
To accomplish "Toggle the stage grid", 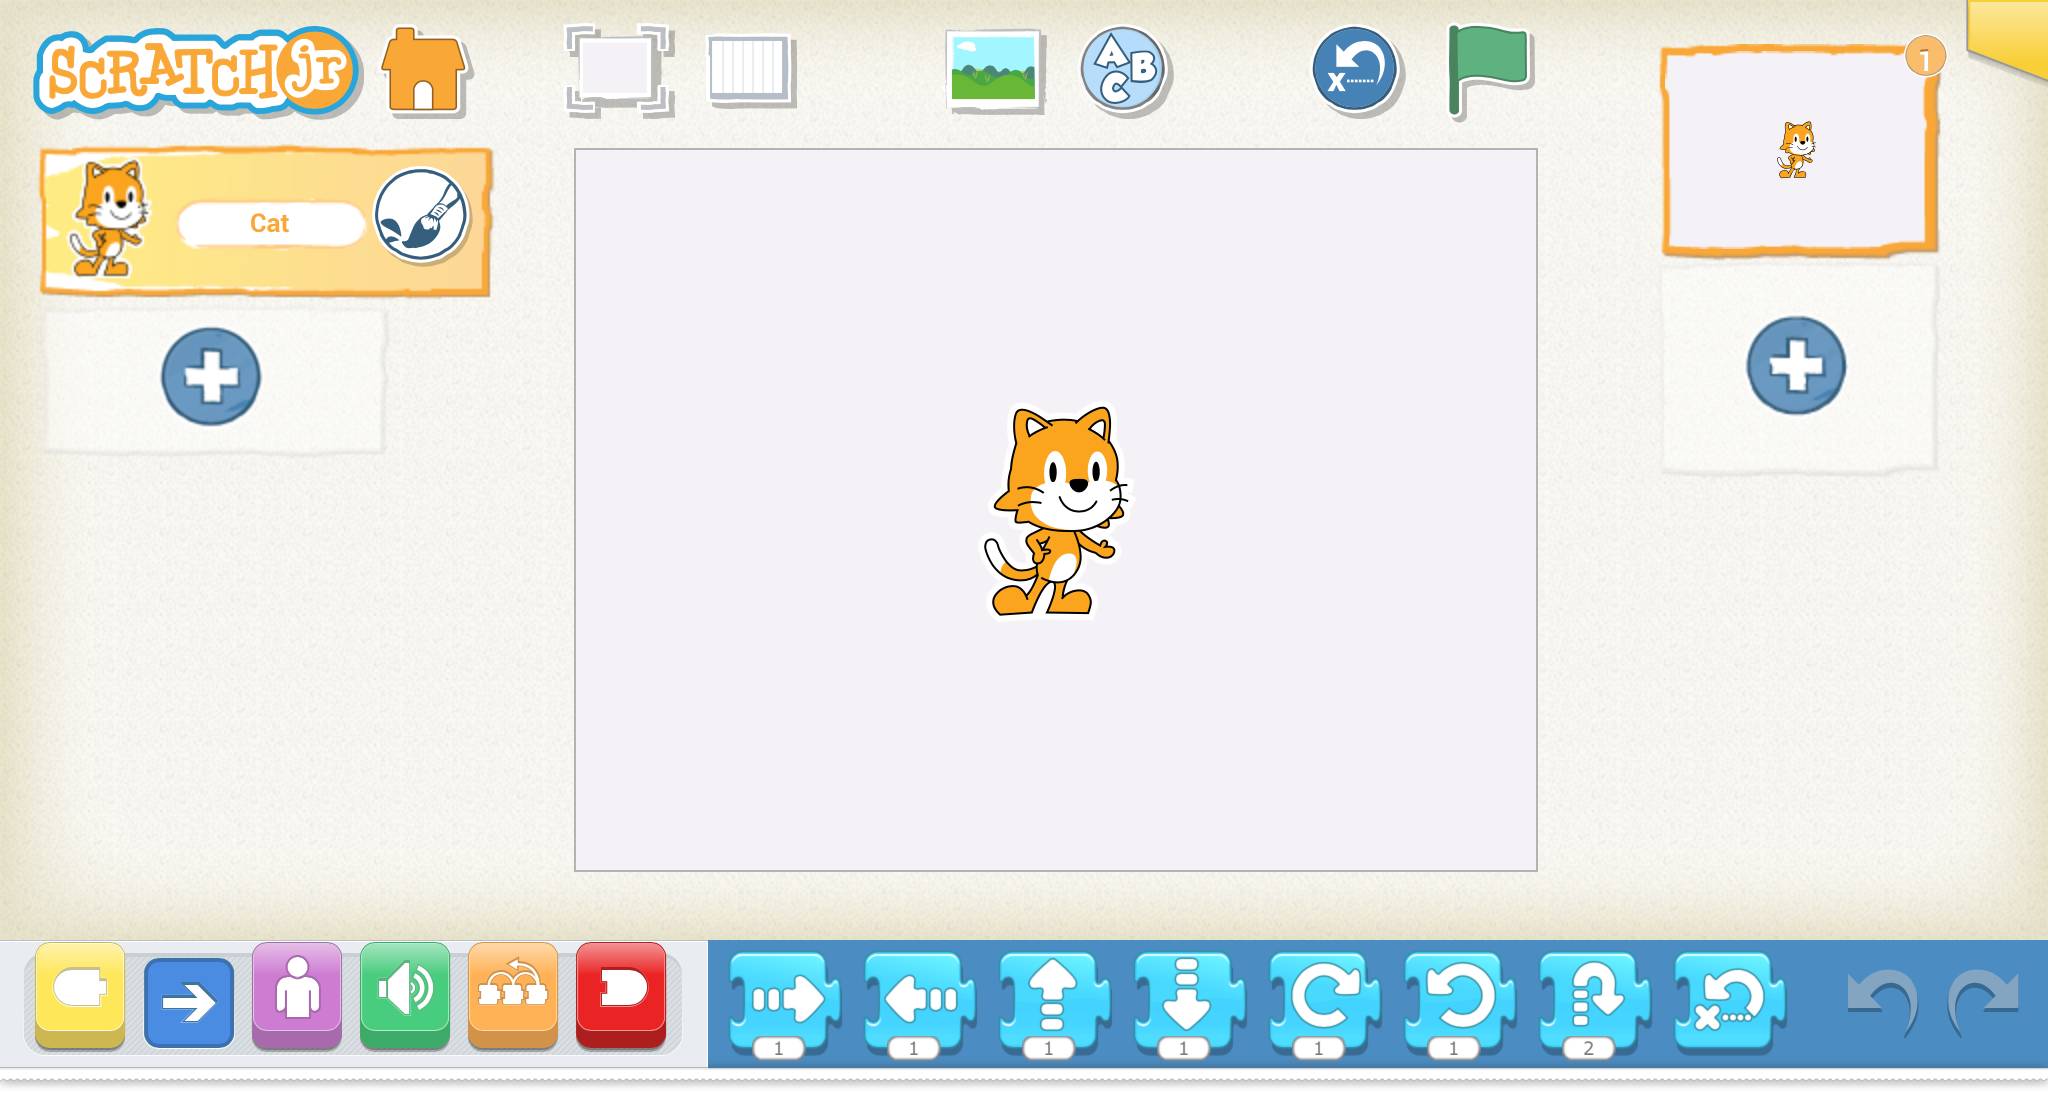I will 750,70.
